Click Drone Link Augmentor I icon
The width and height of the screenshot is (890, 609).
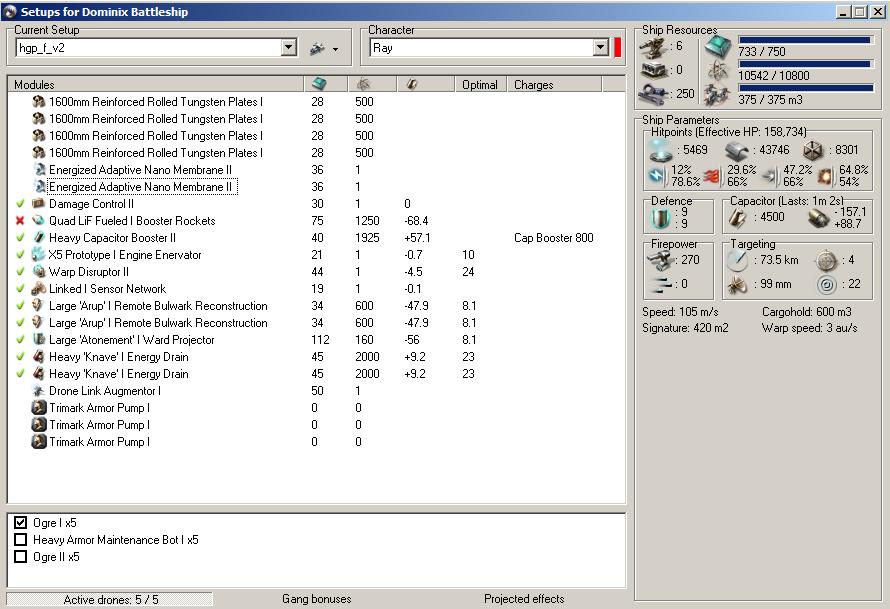(39, 390)
